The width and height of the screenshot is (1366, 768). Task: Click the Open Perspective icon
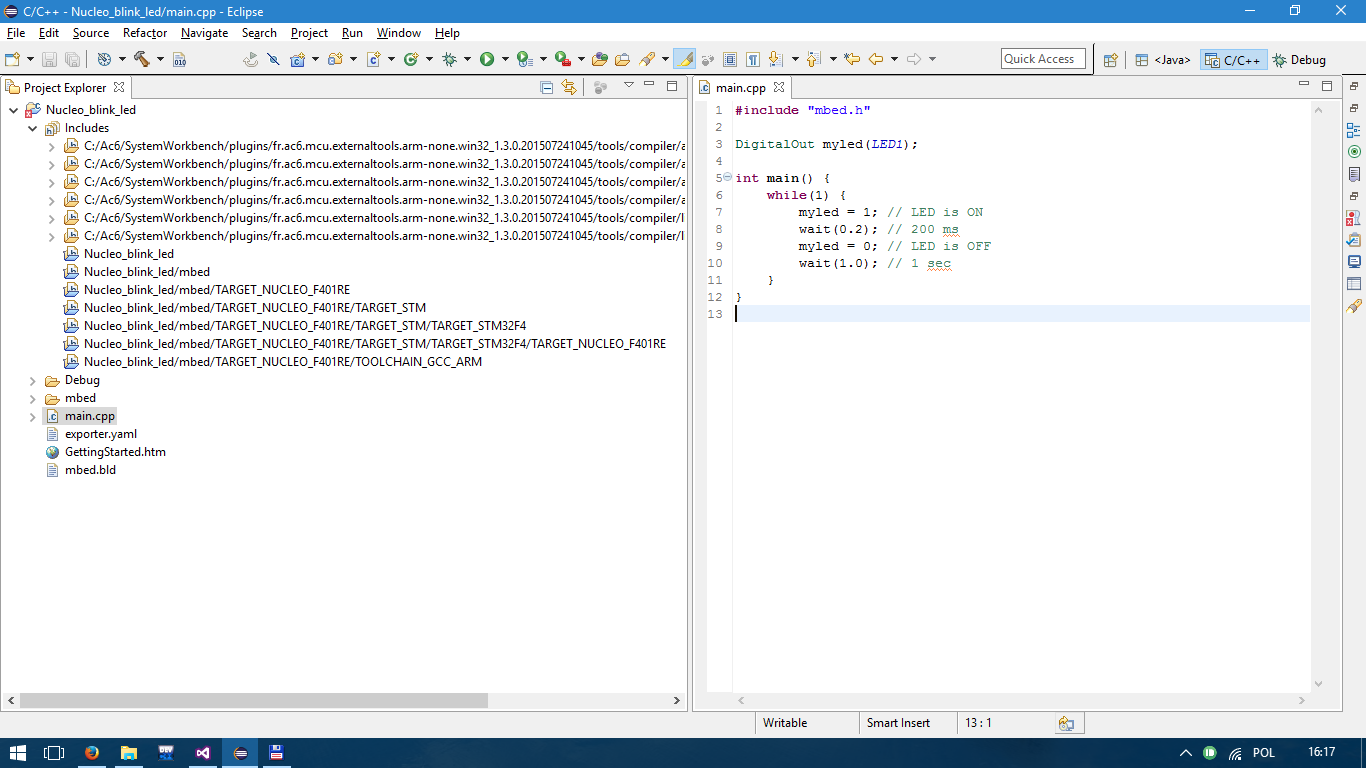pos(1110,60)
